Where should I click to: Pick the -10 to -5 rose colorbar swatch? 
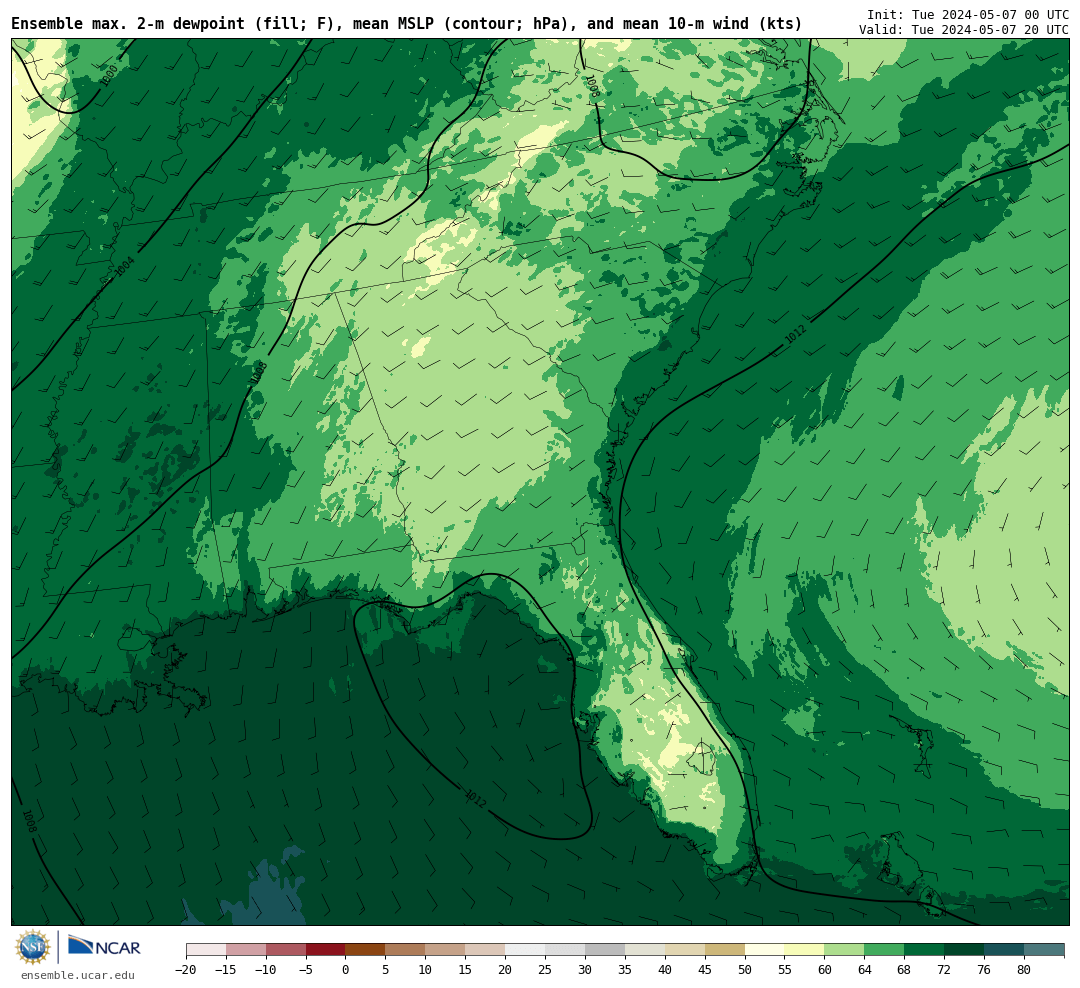coord(286,950)
